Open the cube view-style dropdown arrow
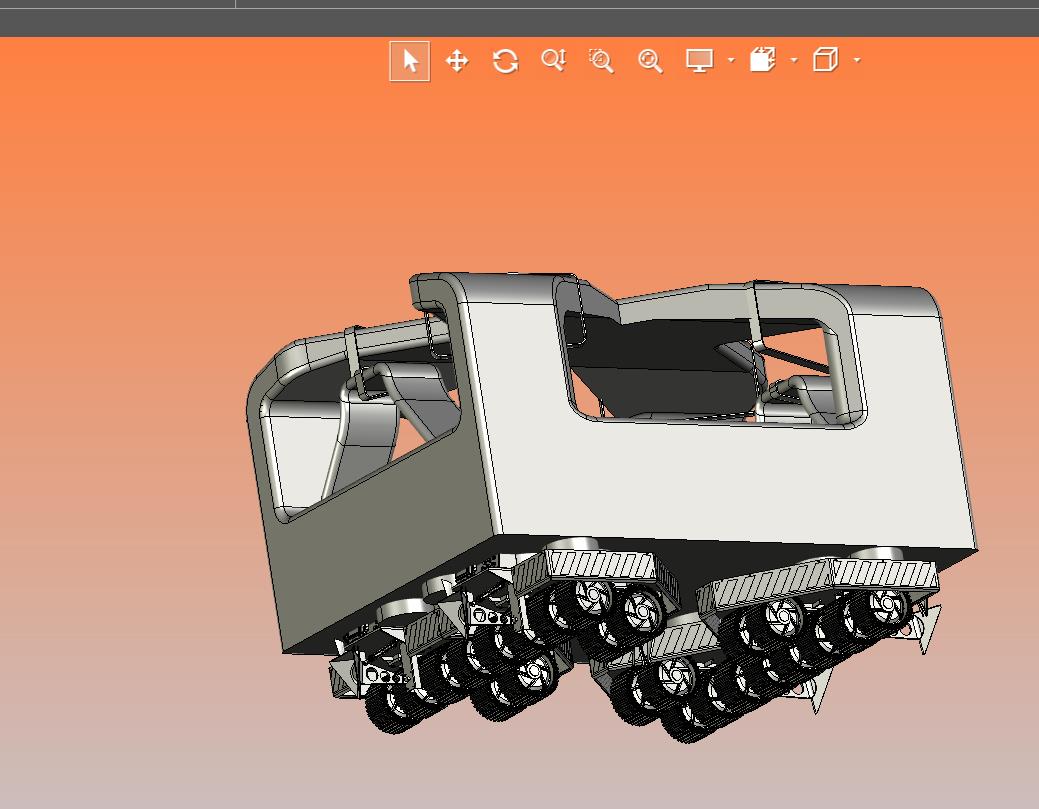 [857, 60]
